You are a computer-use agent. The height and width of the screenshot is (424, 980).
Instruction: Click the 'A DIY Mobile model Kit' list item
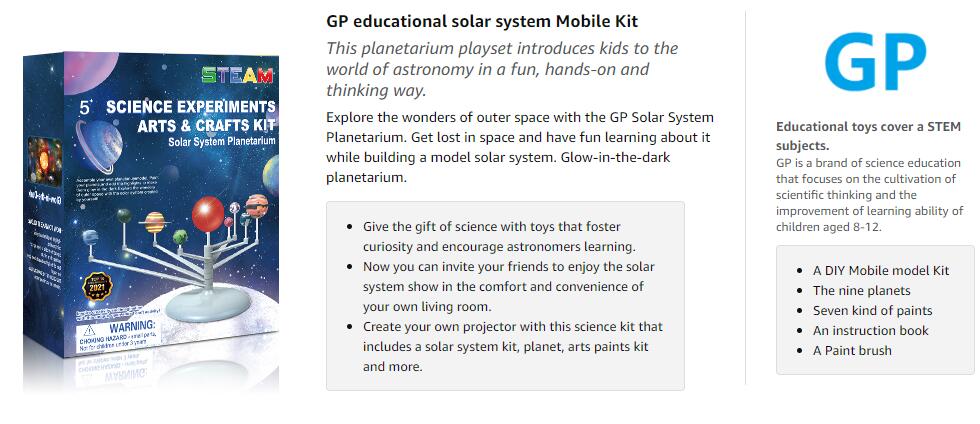(880, 270)
